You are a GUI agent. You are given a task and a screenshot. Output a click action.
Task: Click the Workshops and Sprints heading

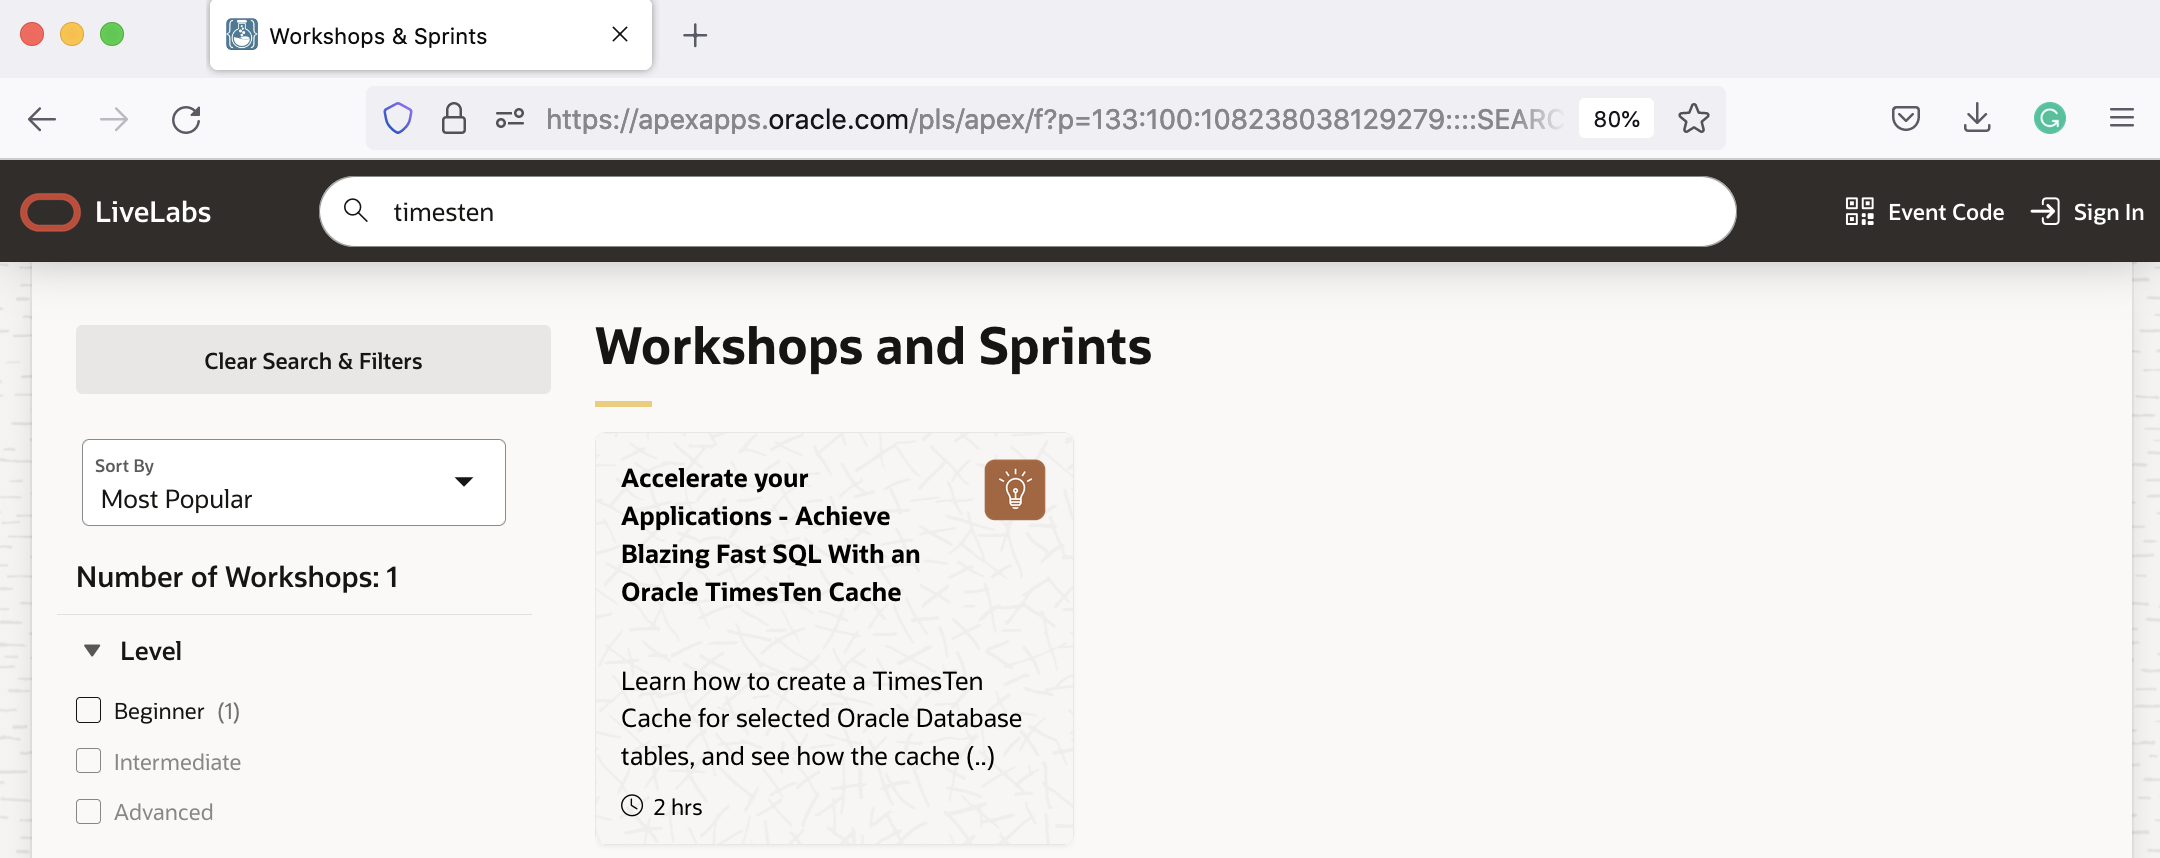[873, 347]
